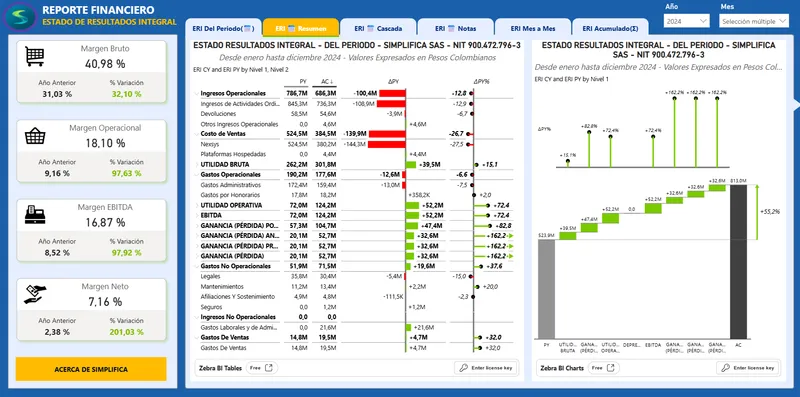Open the Zebra BI Tables external link icon
The width and height of the screenshot is (800, 397).
click(x=268, y=367)
